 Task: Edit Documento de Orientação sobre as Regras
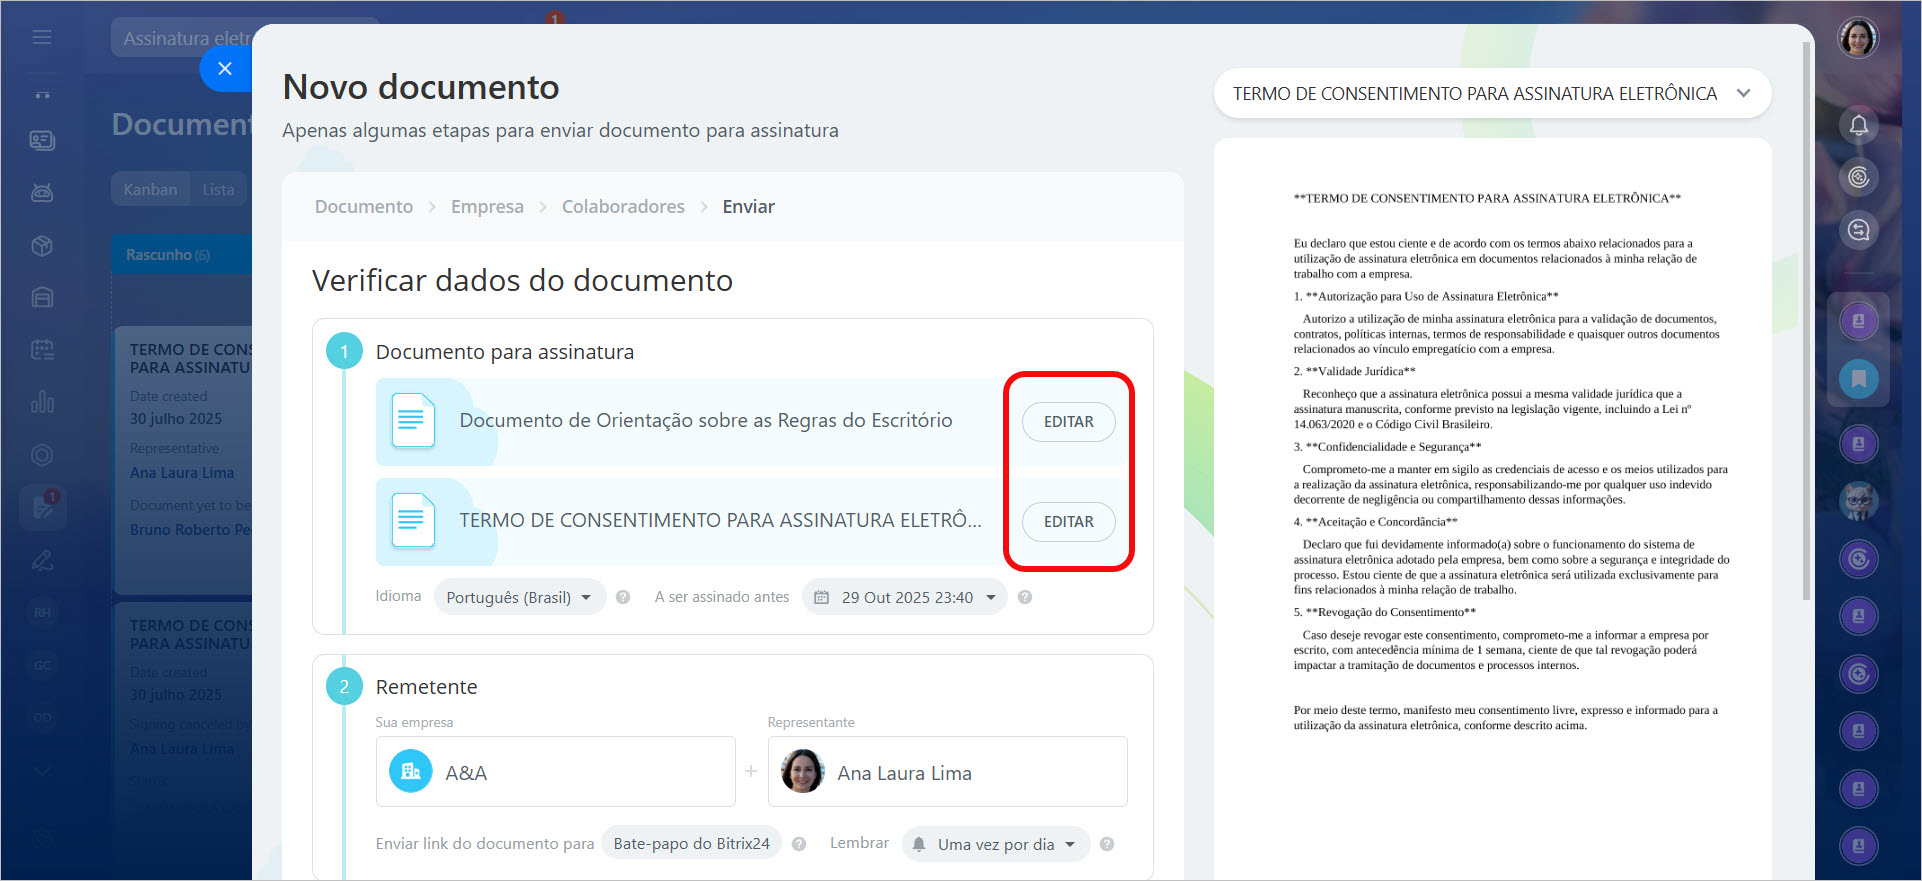point(1068,422)
